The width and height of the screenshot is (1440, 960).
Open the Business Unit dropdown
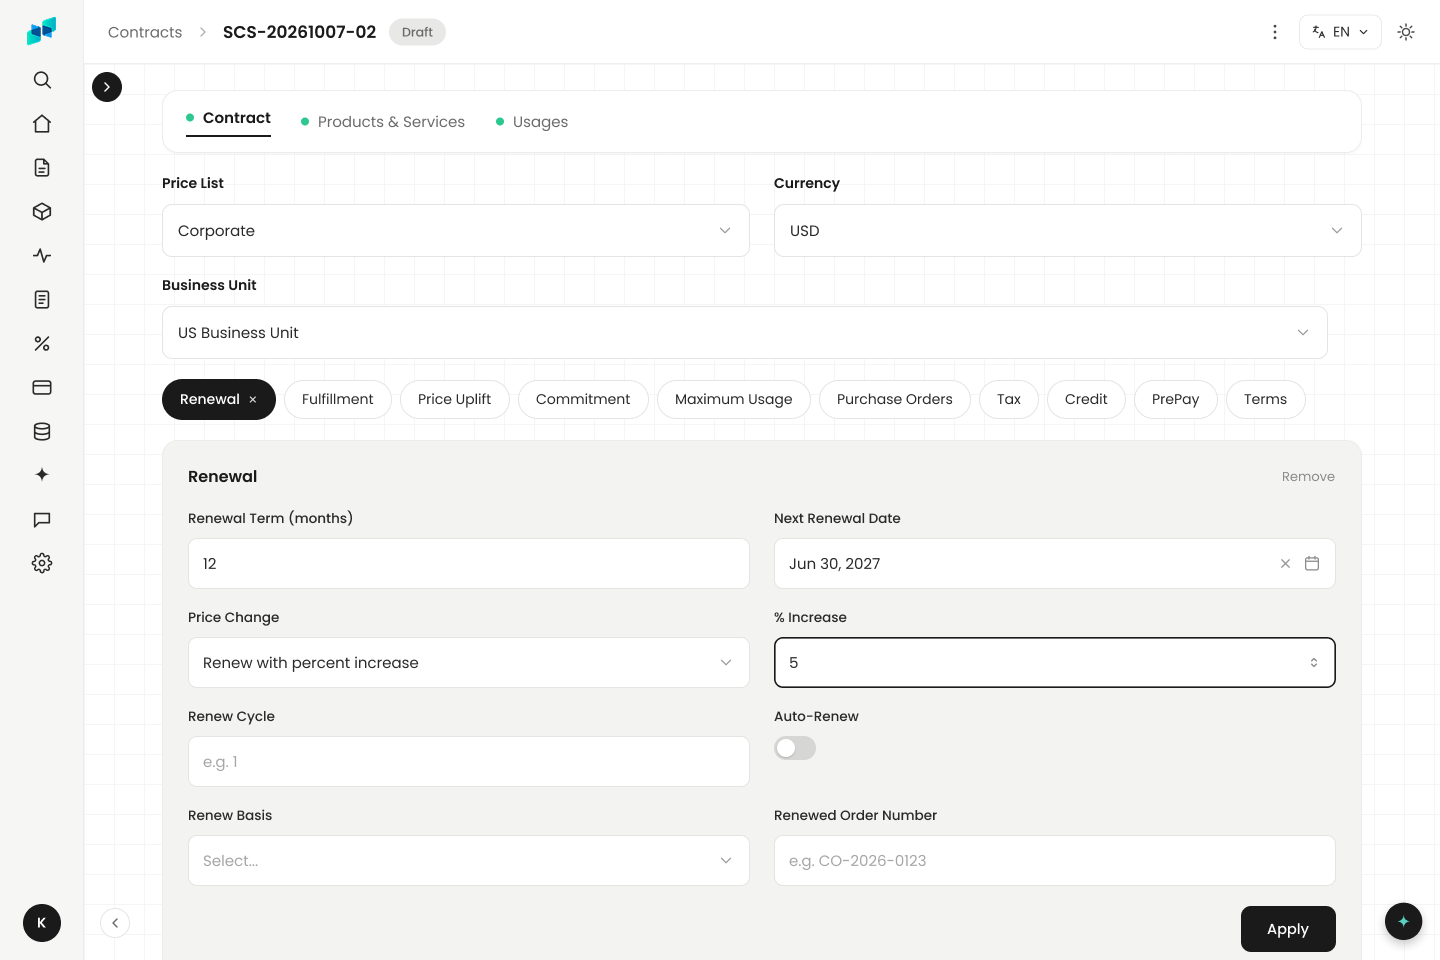tap(745, 333)
